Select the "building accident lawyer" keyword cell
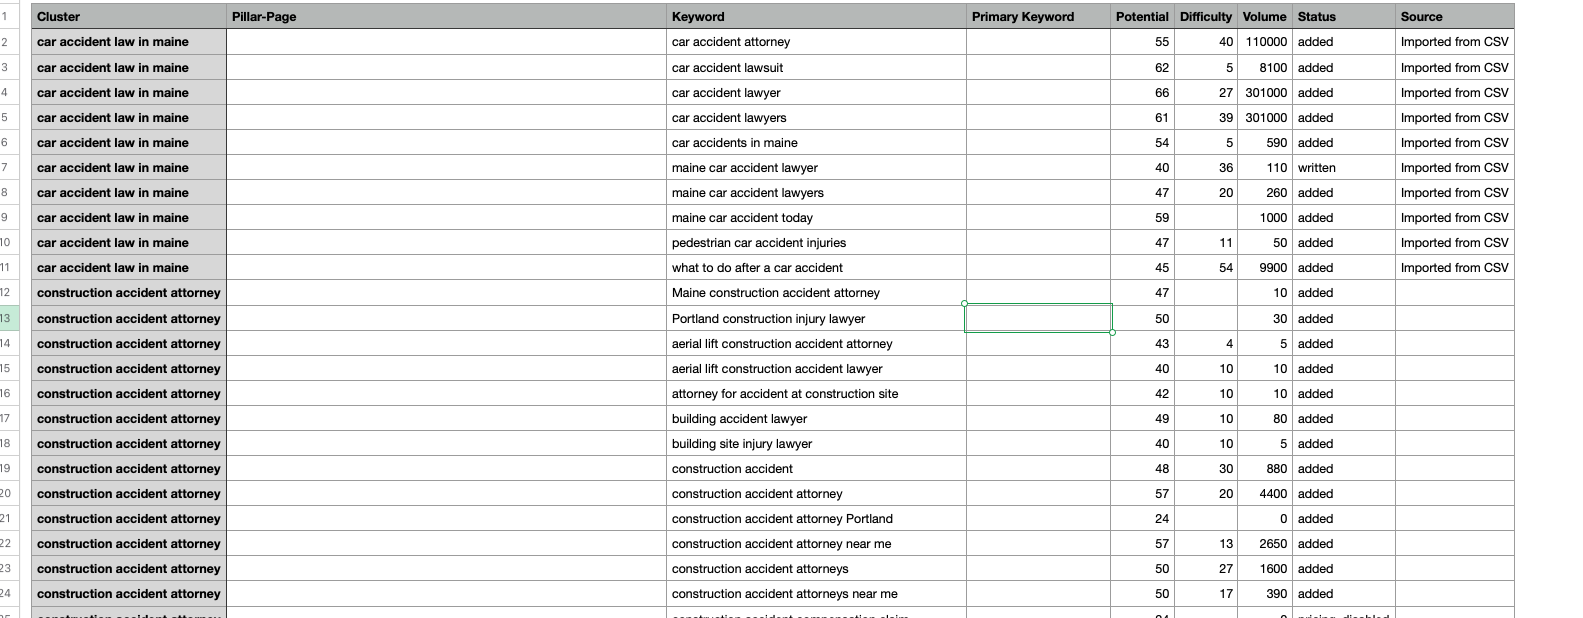 (816, 419)
